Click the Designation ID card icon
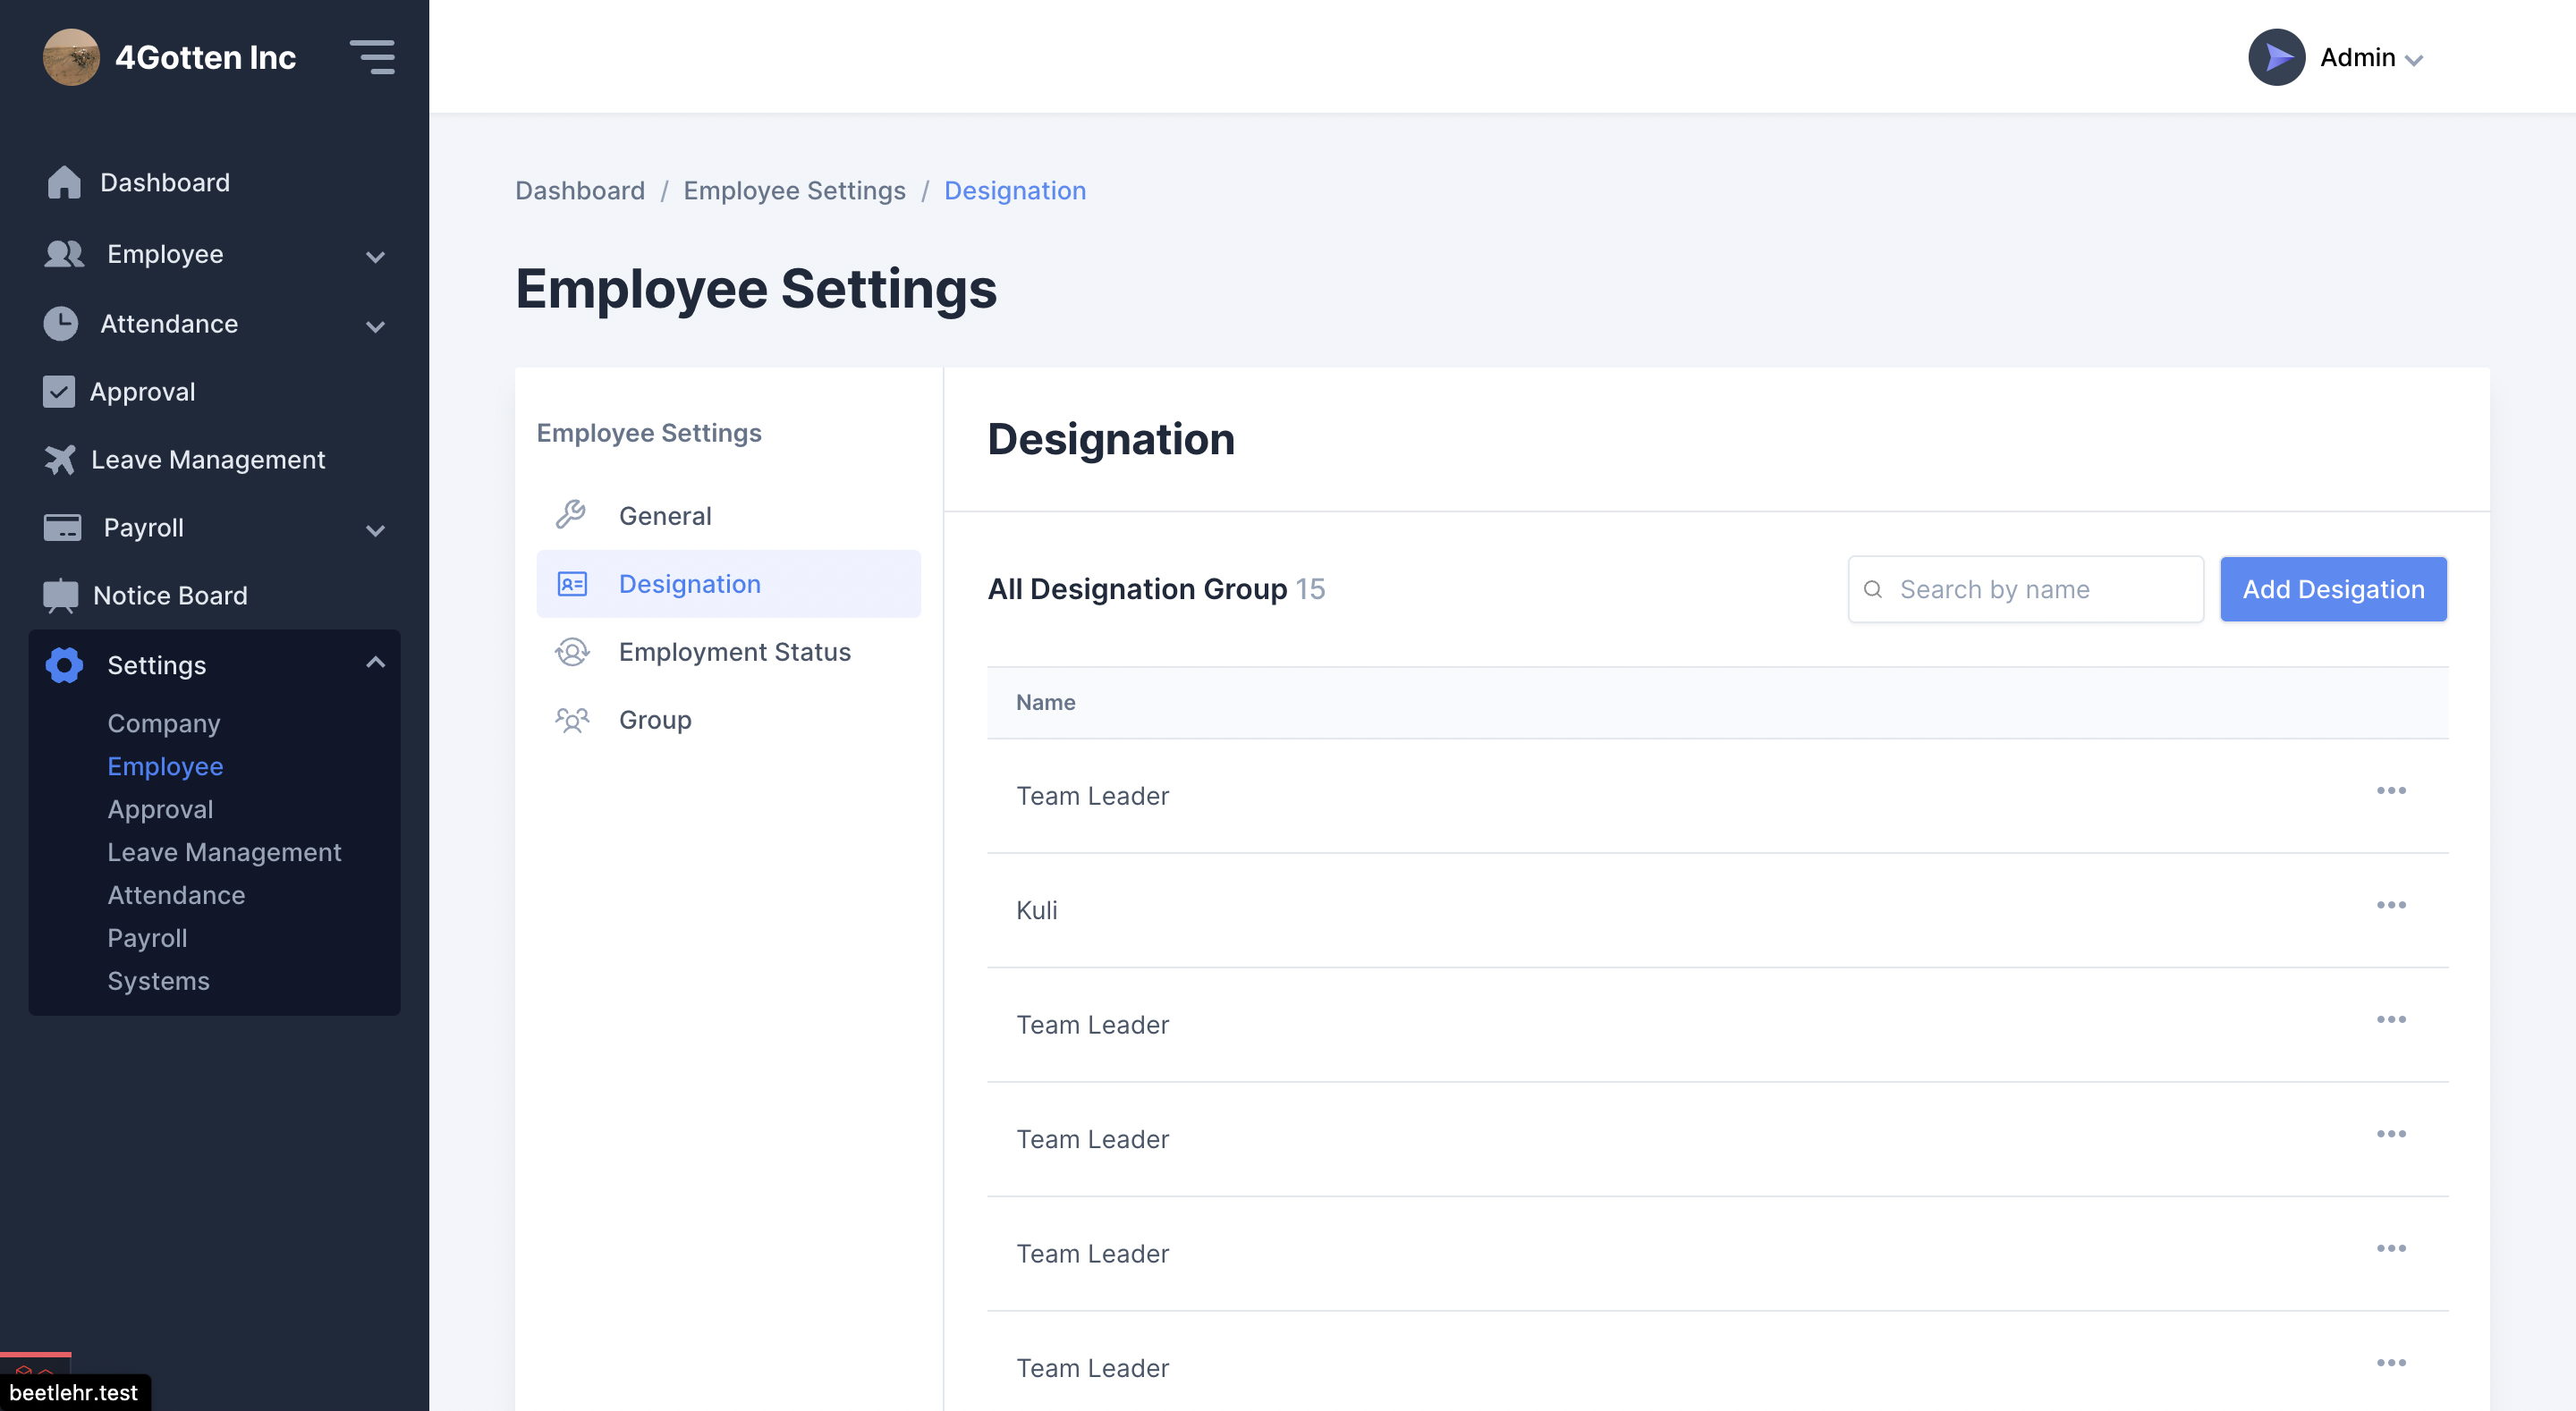 pos(572,583)
